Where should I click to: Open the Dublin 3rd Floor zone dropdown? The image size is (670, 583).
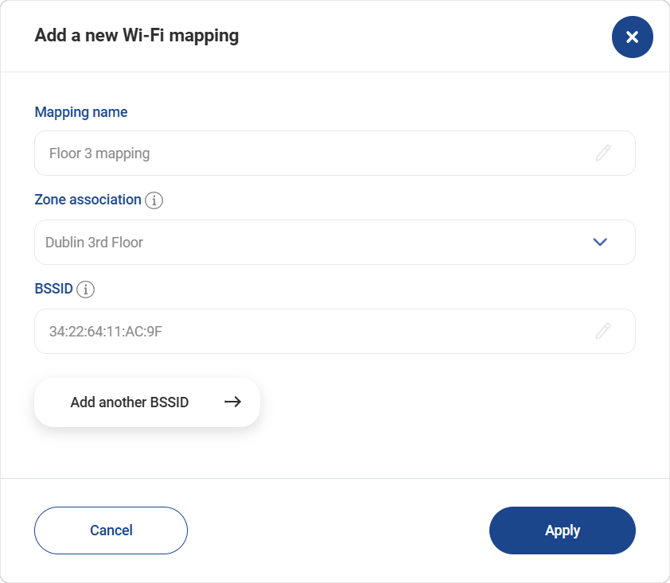335,242
